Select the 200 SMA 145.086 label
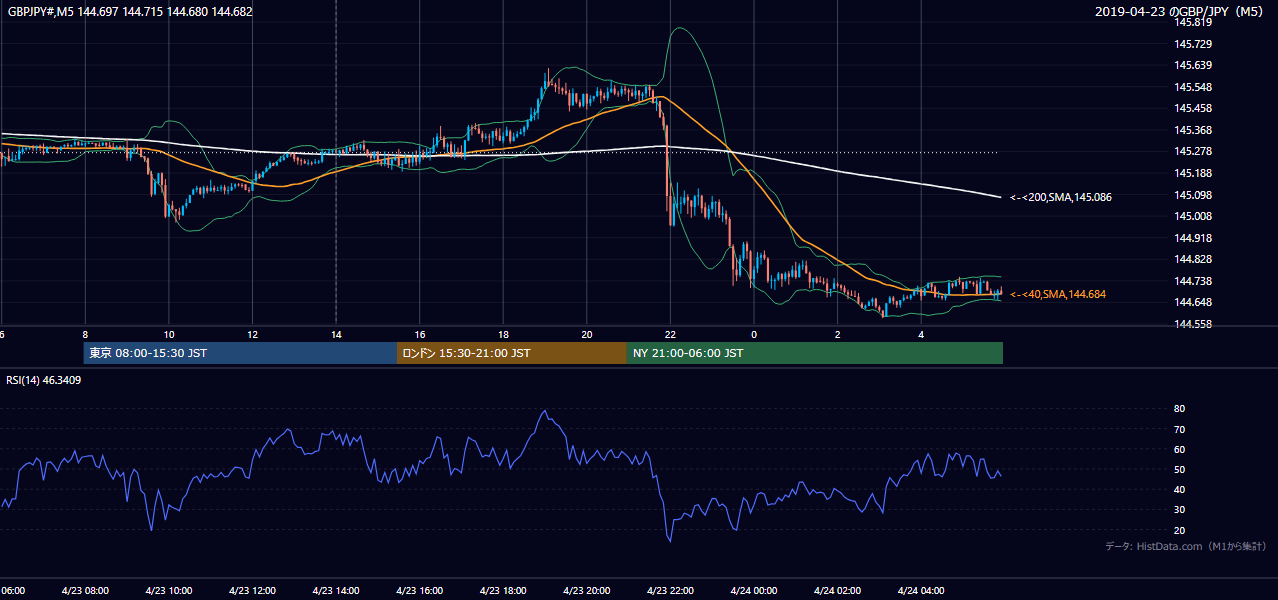 [1061, 197]
